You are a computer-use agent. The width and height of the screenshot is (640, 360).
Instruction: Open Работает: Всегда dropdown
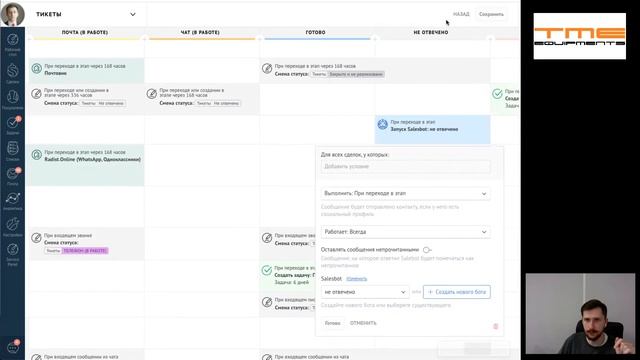click(405, 232)
